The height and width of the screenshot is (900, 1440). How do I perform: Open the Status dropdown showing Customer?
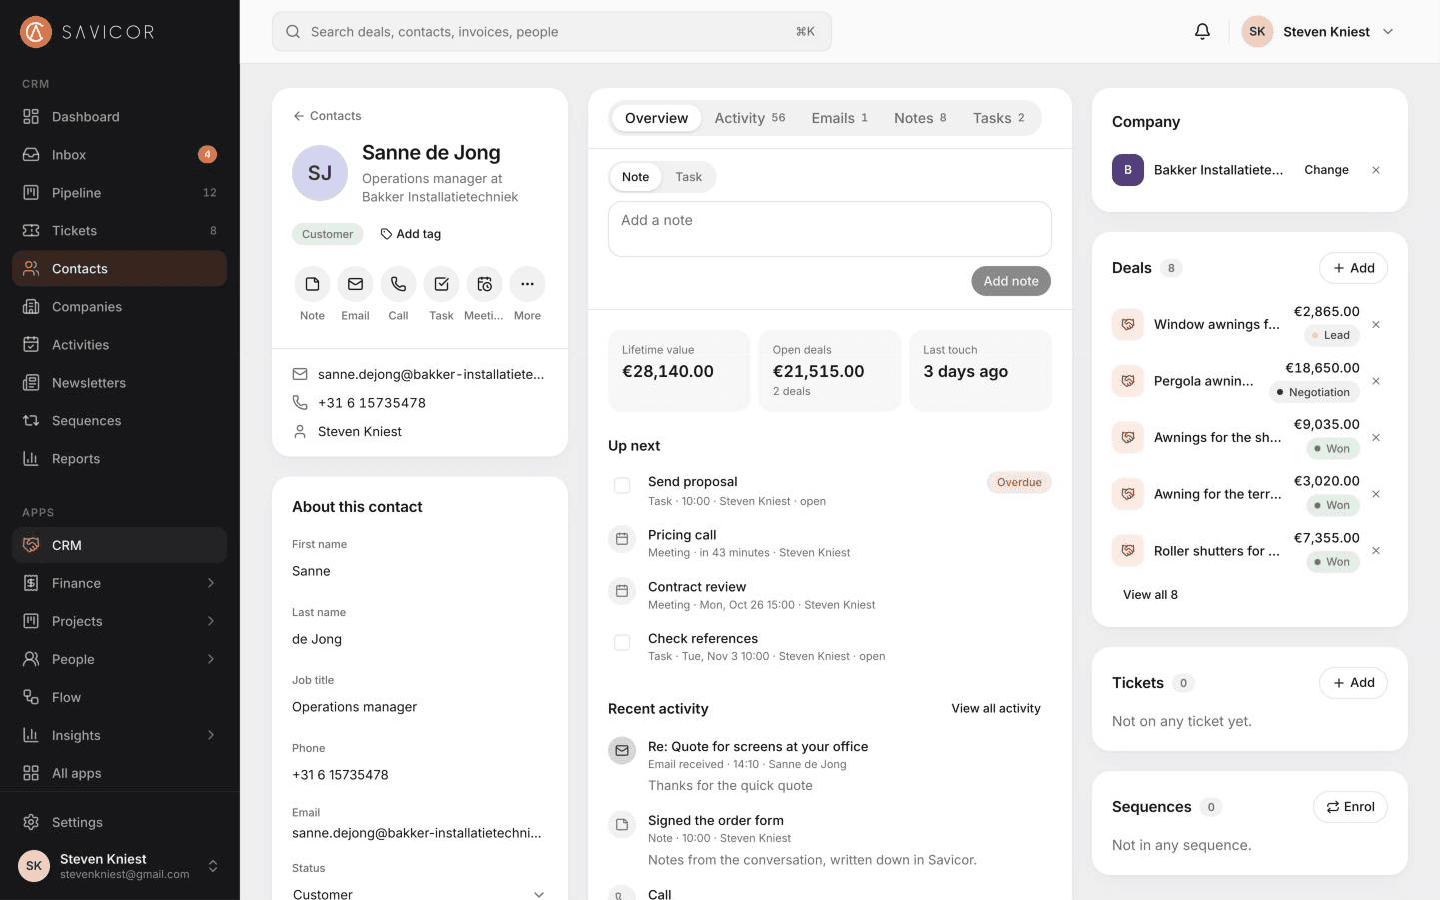coord(420,893)
